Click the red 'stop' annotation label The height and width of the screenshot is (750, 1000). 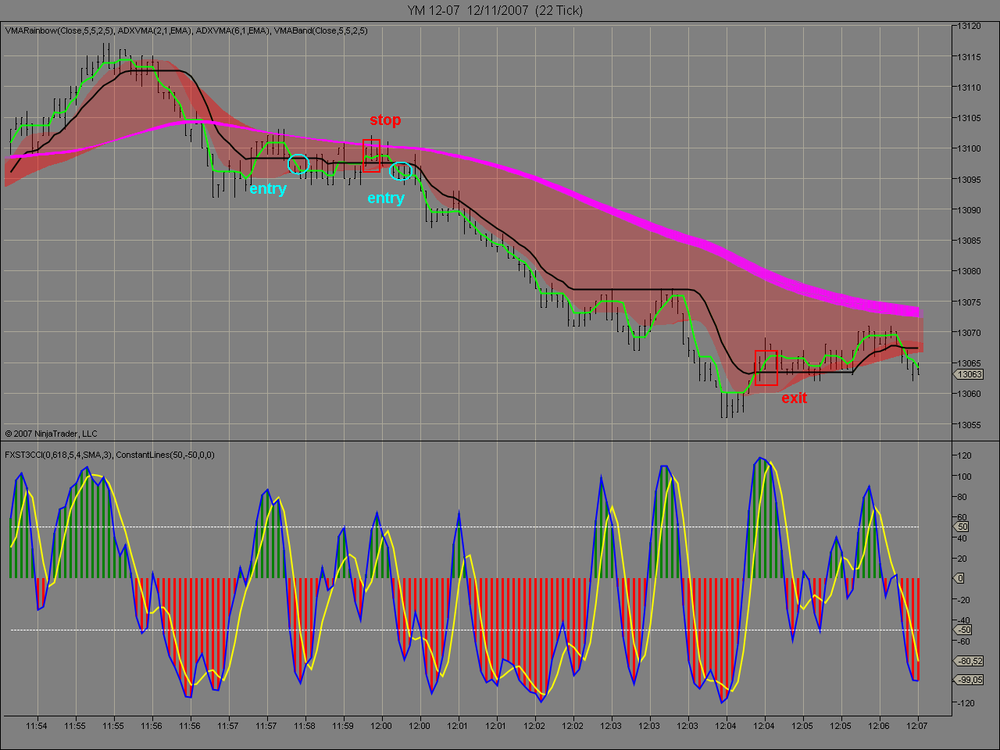(x=385, y=120)
